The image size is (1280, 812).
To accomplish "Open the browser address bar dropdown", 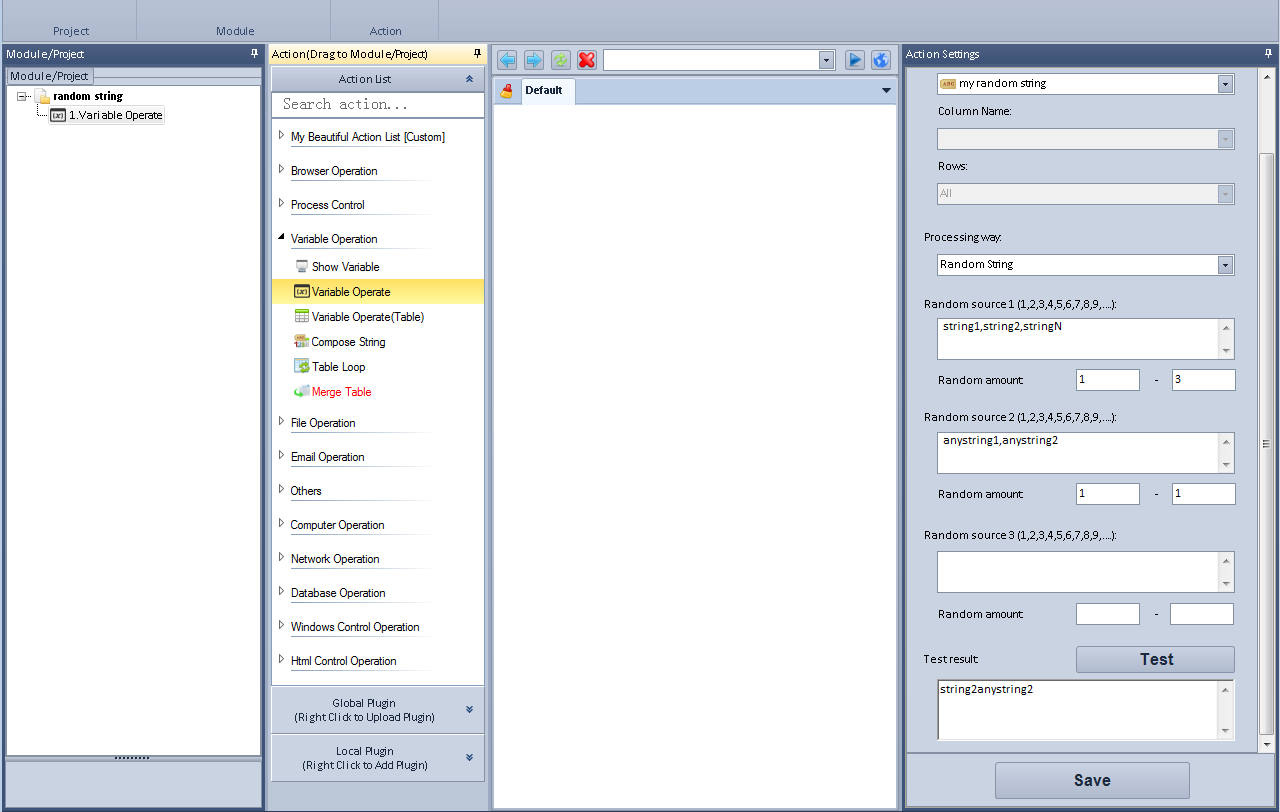I will point(826,60).
